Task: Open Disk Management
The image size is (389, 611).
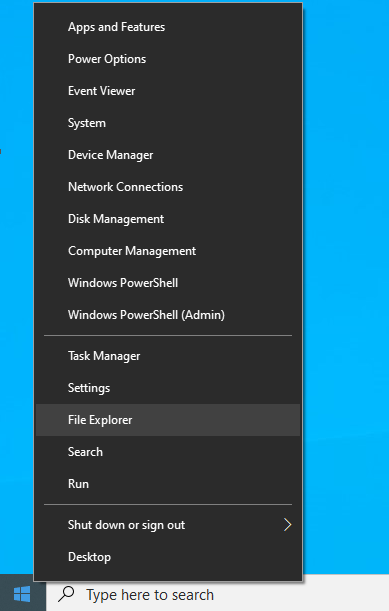Action: (x=168, y=219)
